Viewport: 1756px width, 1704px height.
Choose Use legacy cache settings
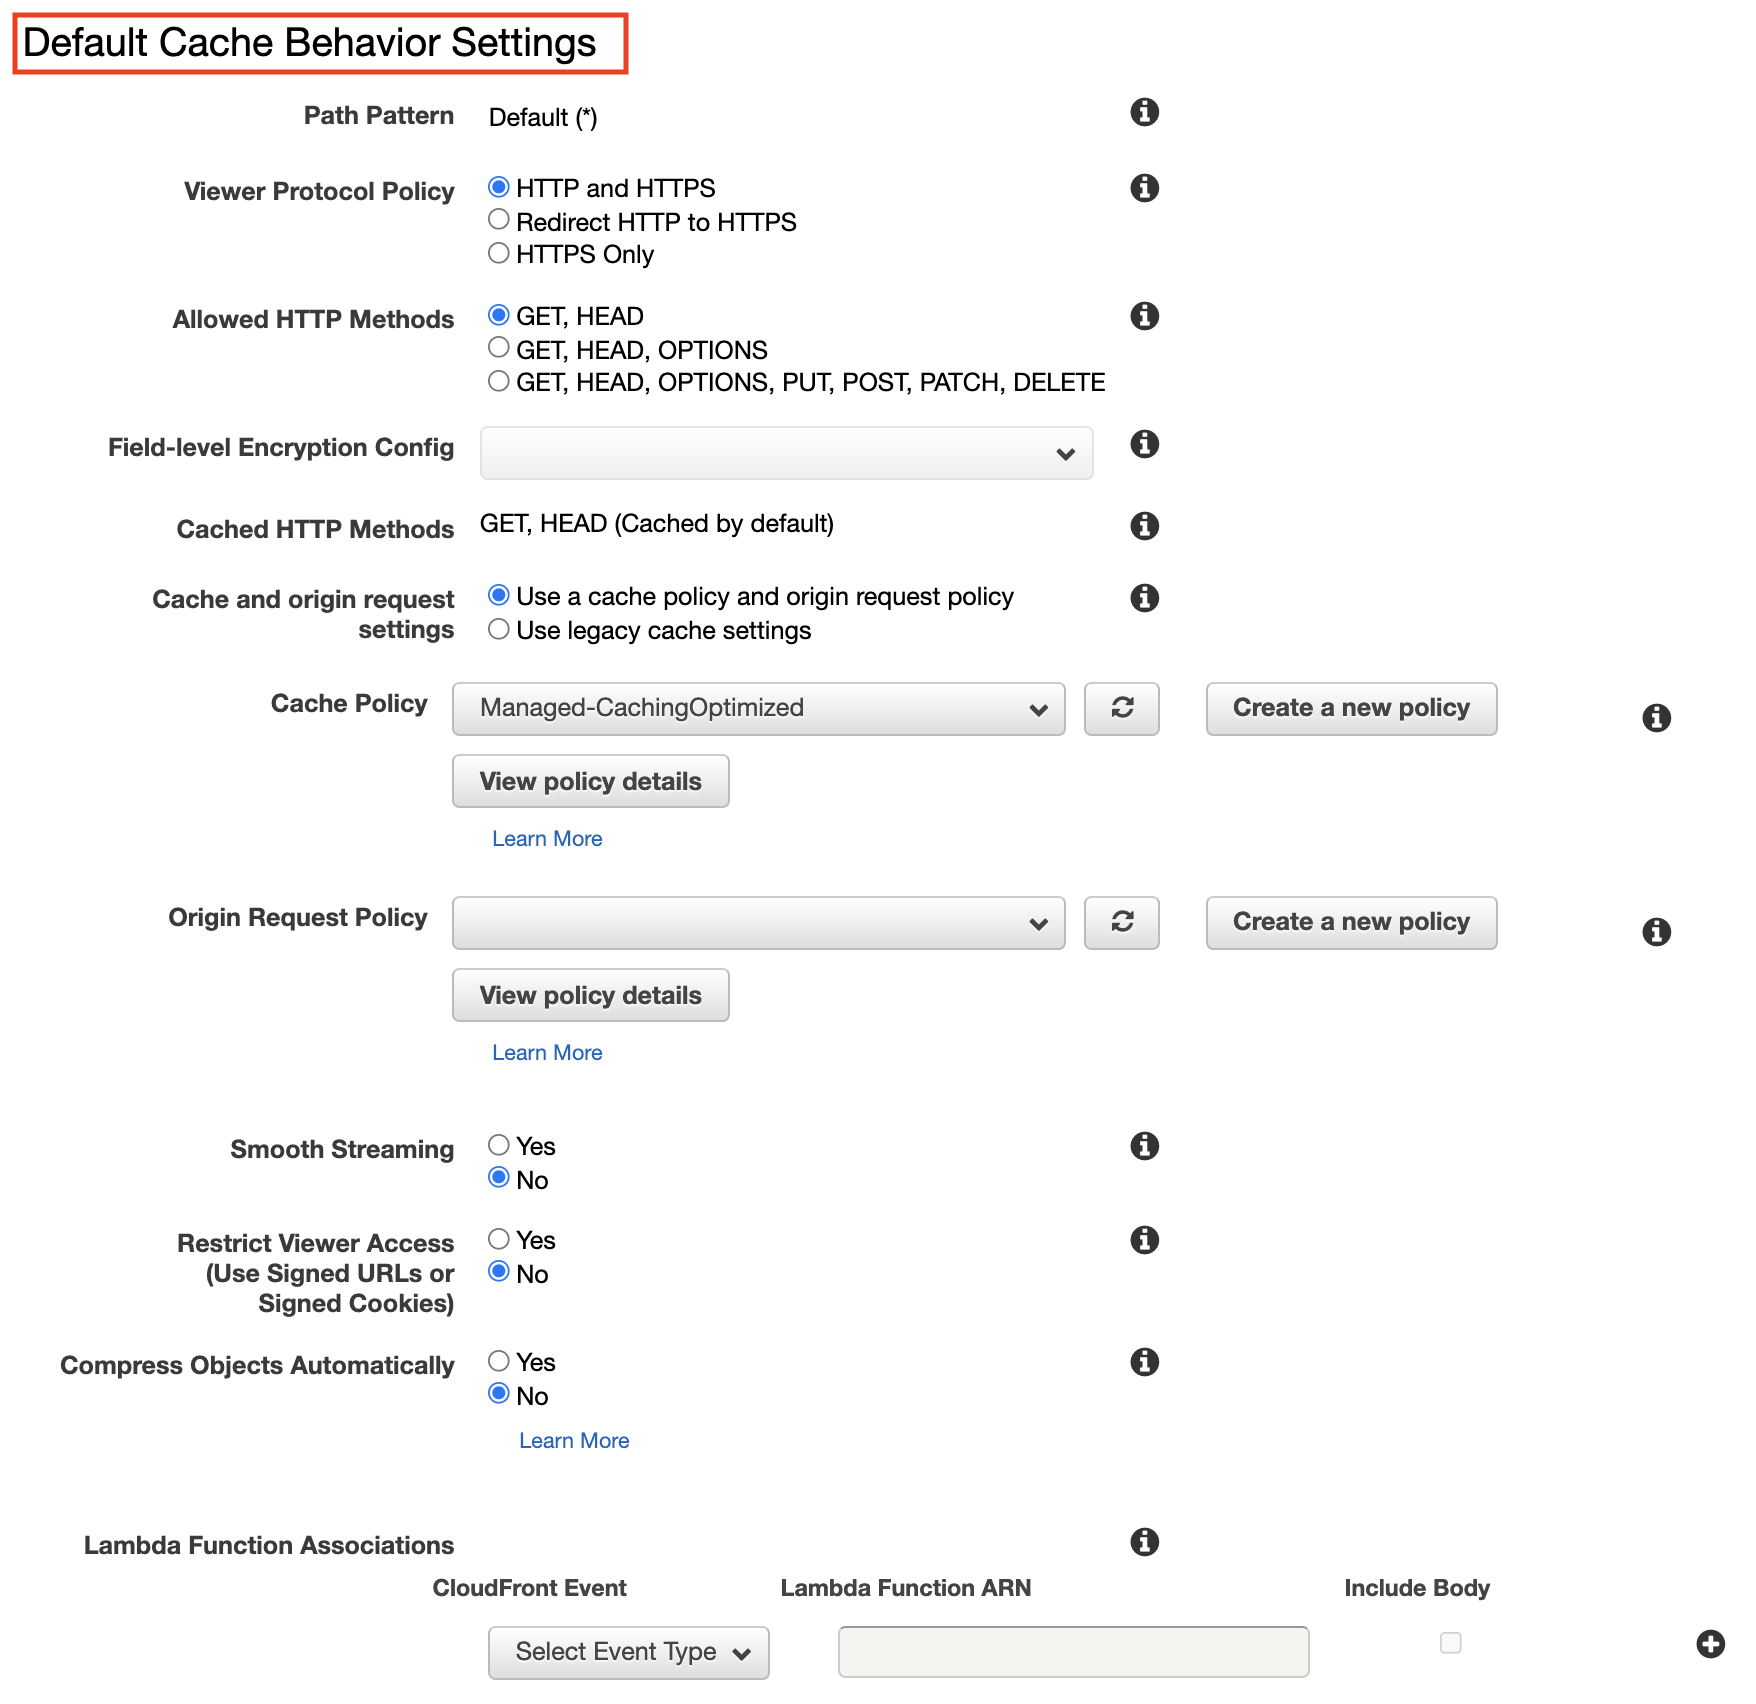pyautogui.click(x=499, y=629)
